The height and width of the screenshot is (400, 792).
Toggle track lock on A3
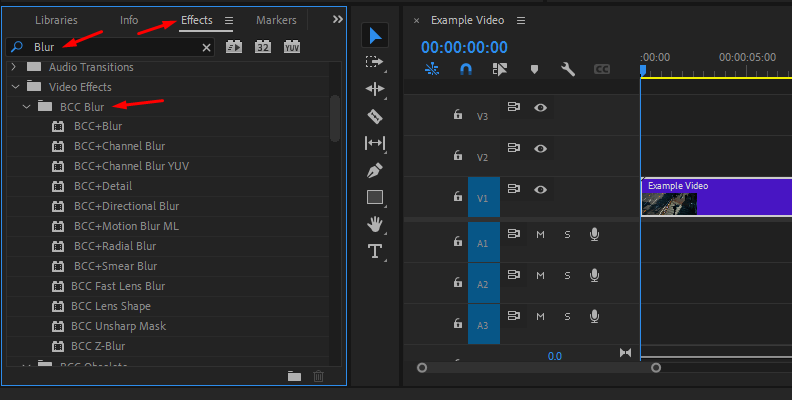click(458, 323)
